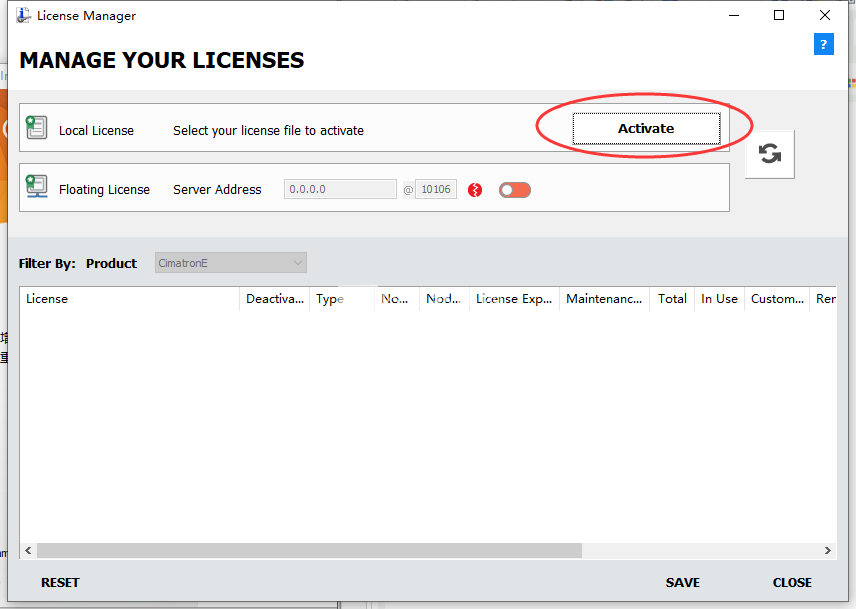Viewport: 856px width, 609px height.
Task: Click the refresh licenses icon
Action: pos(769,154)
